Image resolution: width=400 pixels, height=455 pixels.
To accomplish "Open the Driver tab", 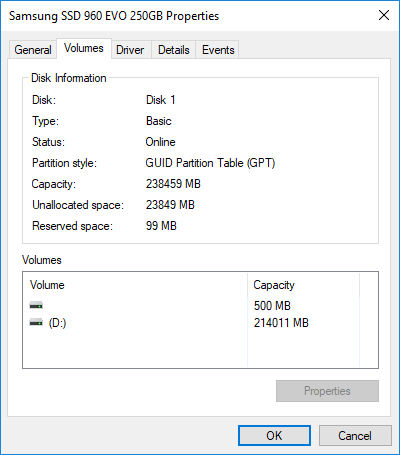I will point(130,50).
